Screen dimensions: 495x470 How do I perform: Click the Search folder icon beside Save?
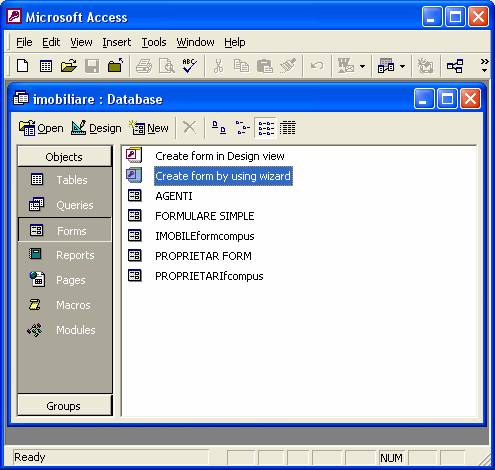[x=115, y=66]
